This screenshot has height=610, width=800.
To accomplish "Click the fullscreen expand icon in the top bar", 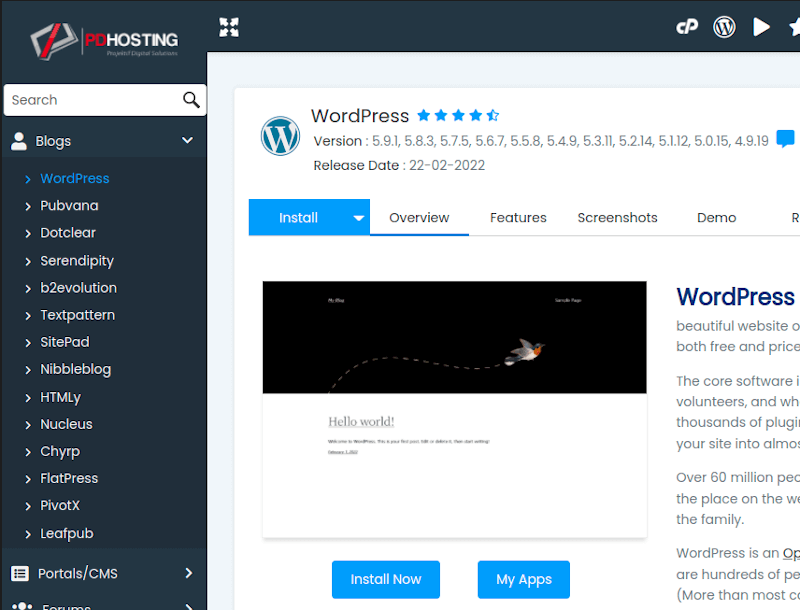I will point(228,27).
